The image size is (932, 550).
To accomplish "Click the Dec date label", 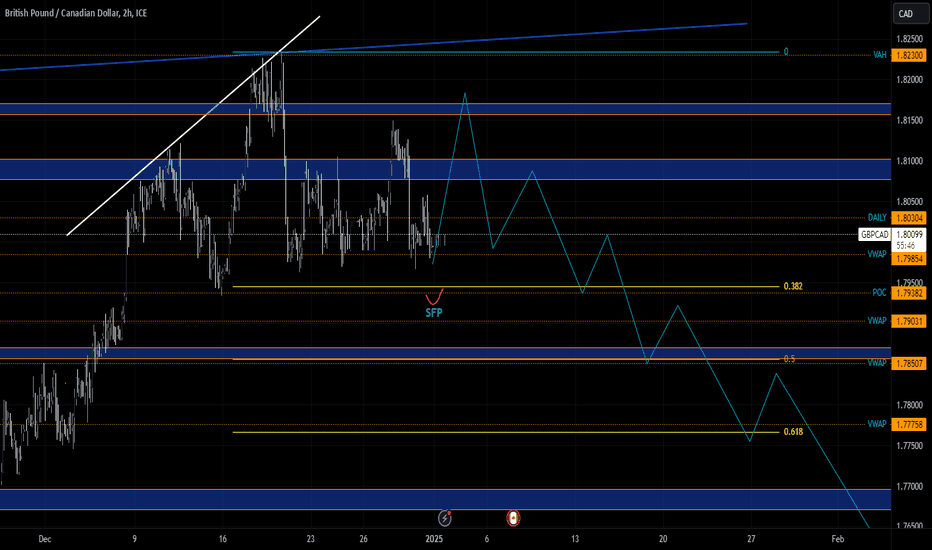I will [x=45, y=539].
